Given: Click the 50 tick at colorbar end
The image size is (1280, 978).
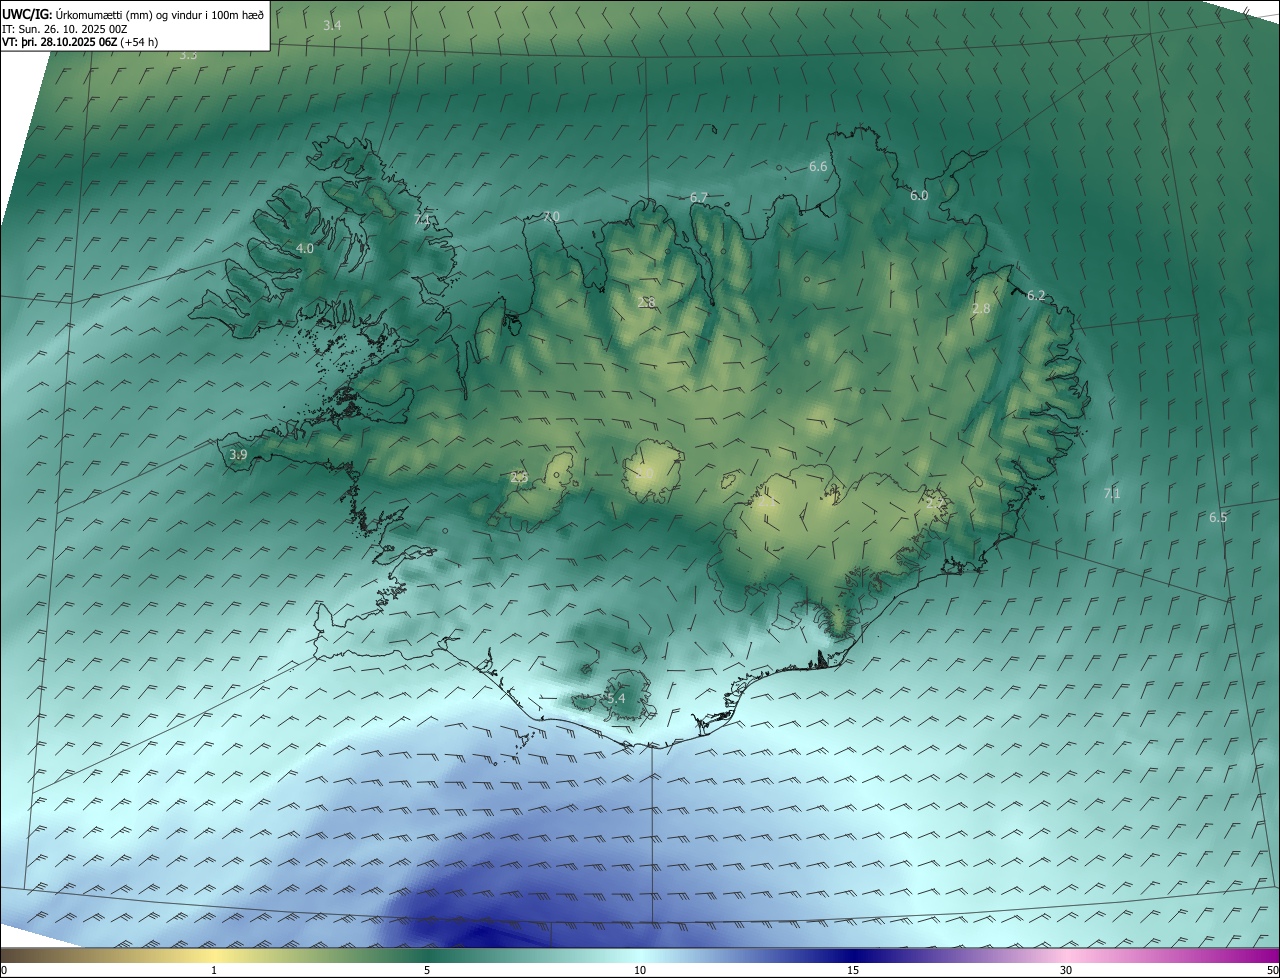Looking at the screenshot, I should pyautogui.click(x=1272, y=970).
